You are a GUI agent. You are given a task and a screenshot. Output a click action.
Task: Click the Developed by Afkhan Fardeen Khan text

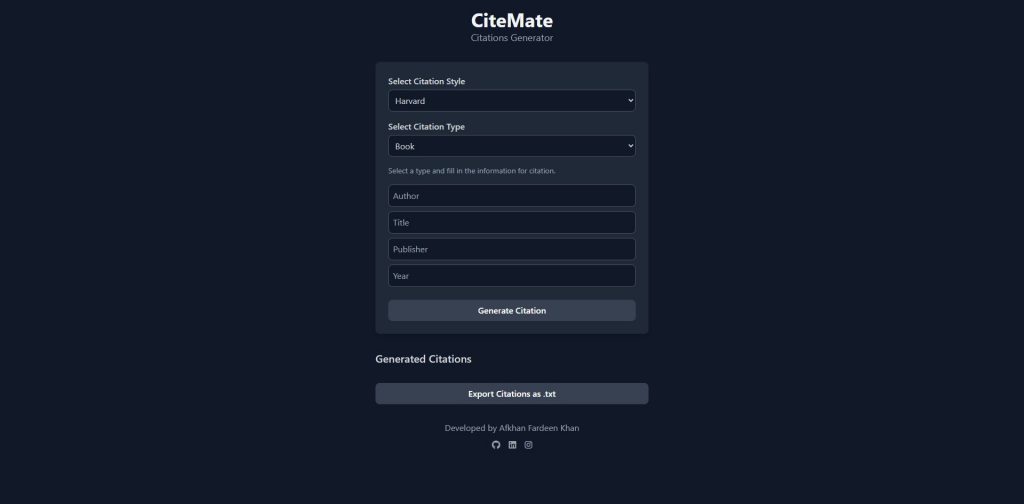click(x=511, y=428)
